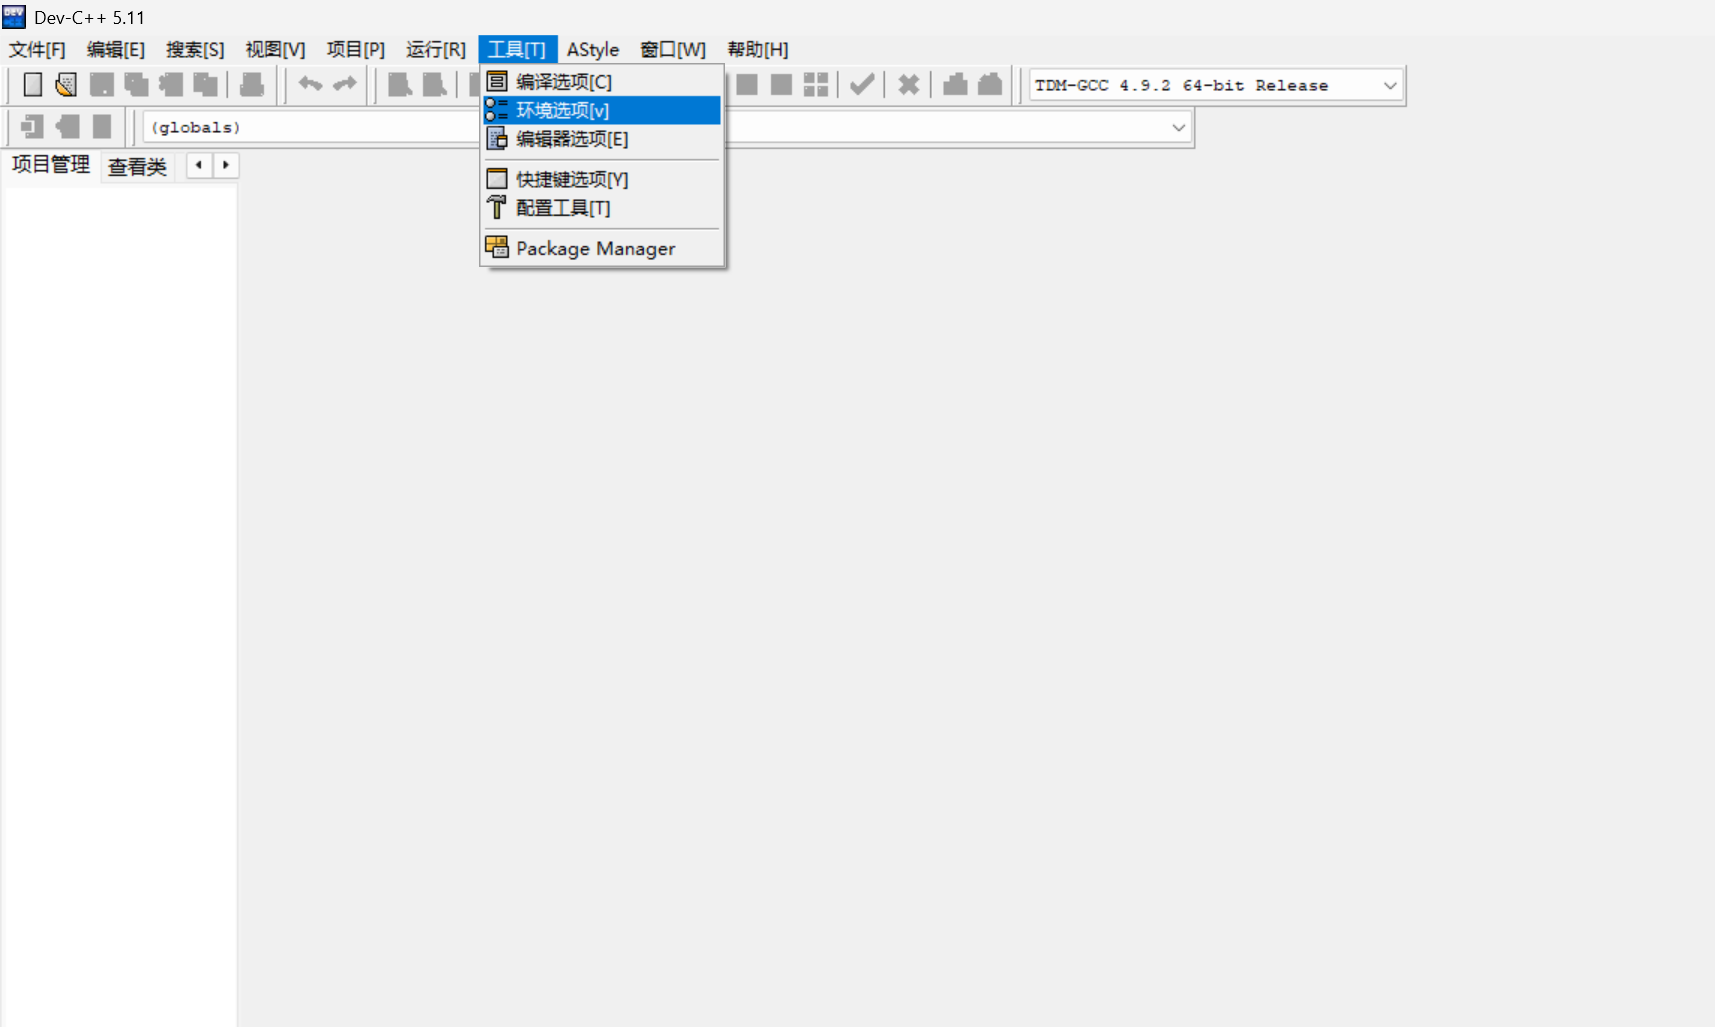Choose 快捷键选项[Y] menu entry

point(602,179)
